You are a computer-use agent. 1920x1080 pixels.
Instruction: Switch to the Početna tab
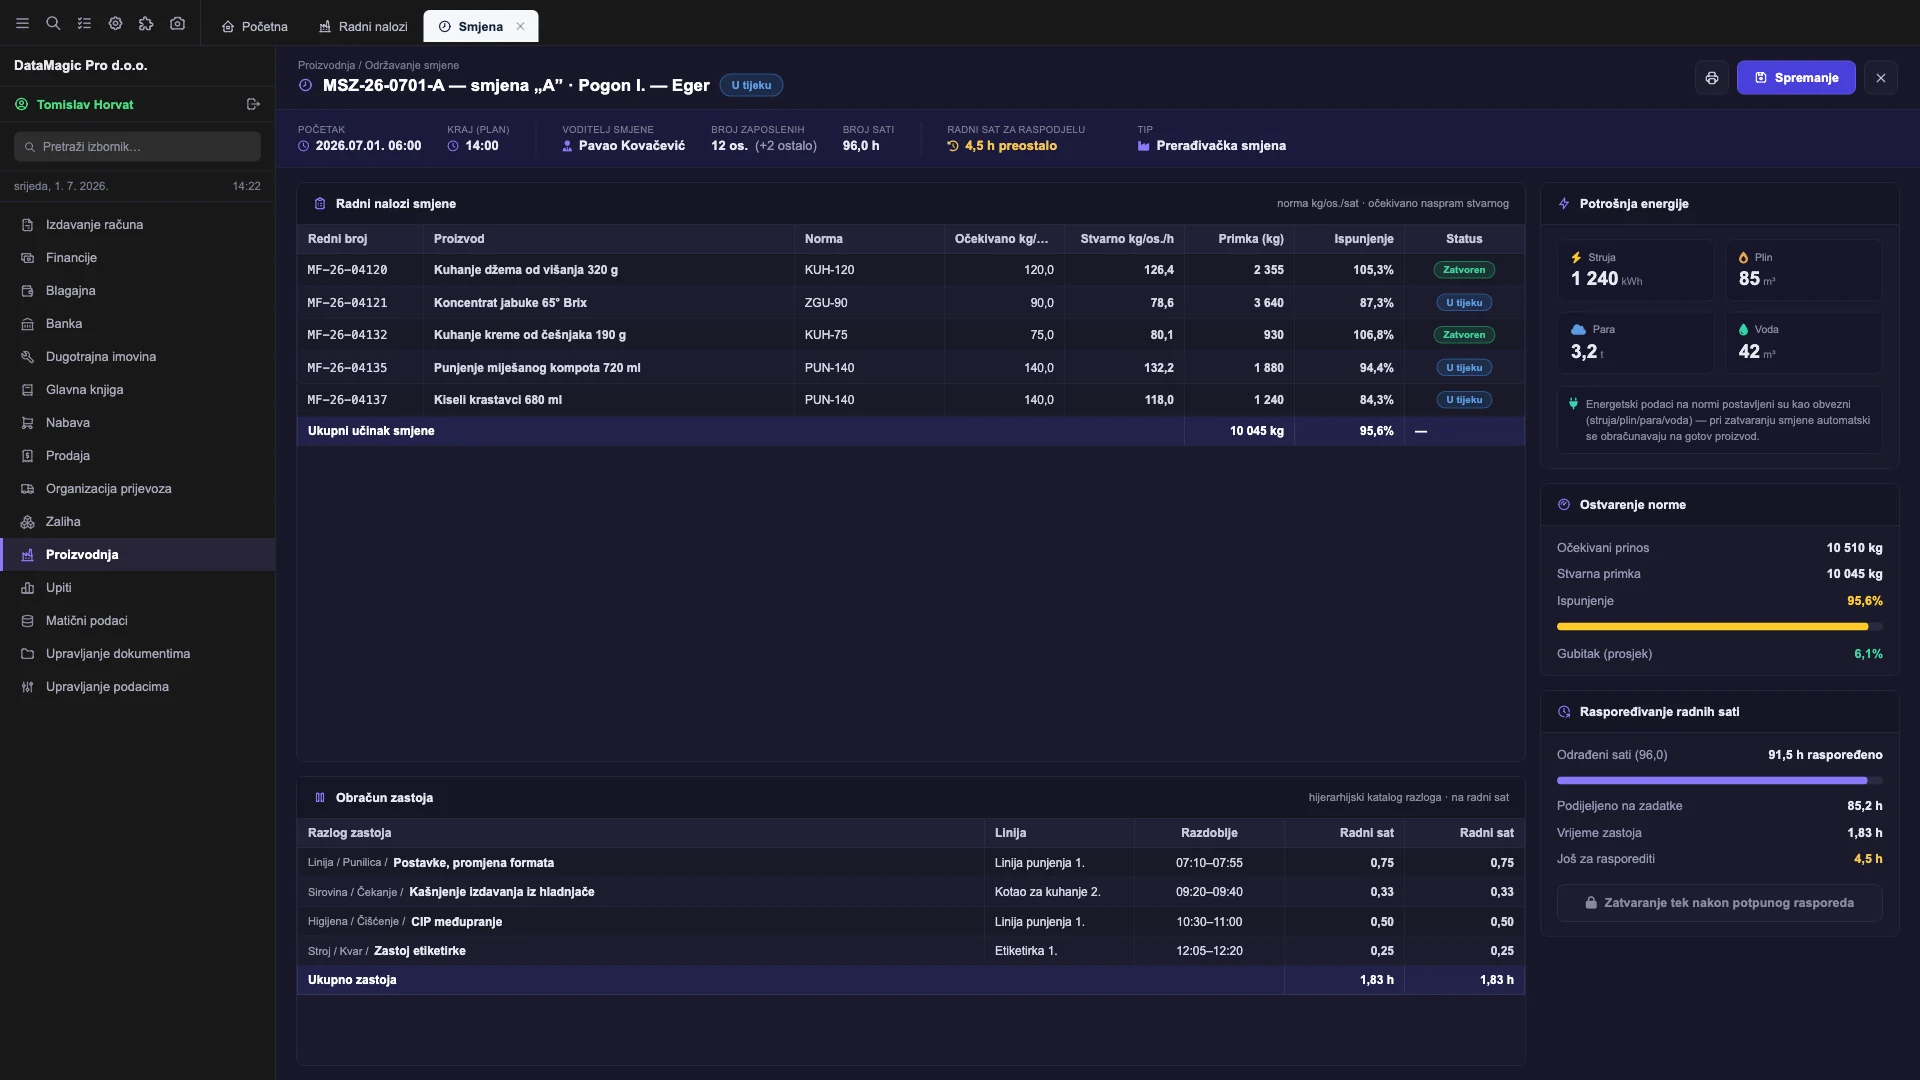click(254, 27)
